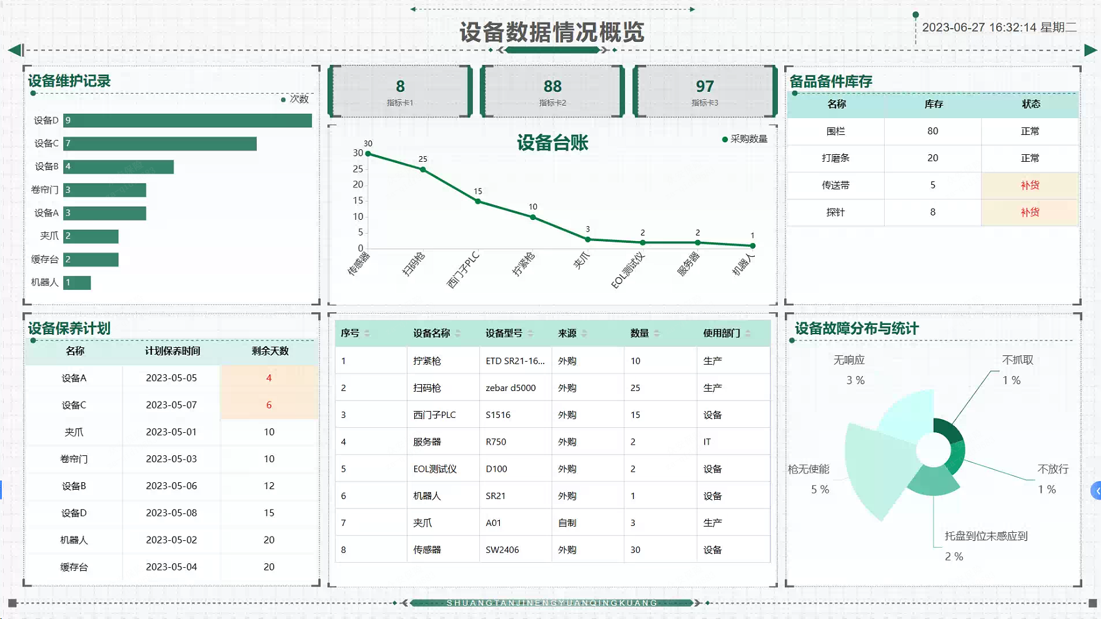Viewport: 1101px width, 619px height.
Task: Click the sort icon next to 来源
Action: pos(584,334)
